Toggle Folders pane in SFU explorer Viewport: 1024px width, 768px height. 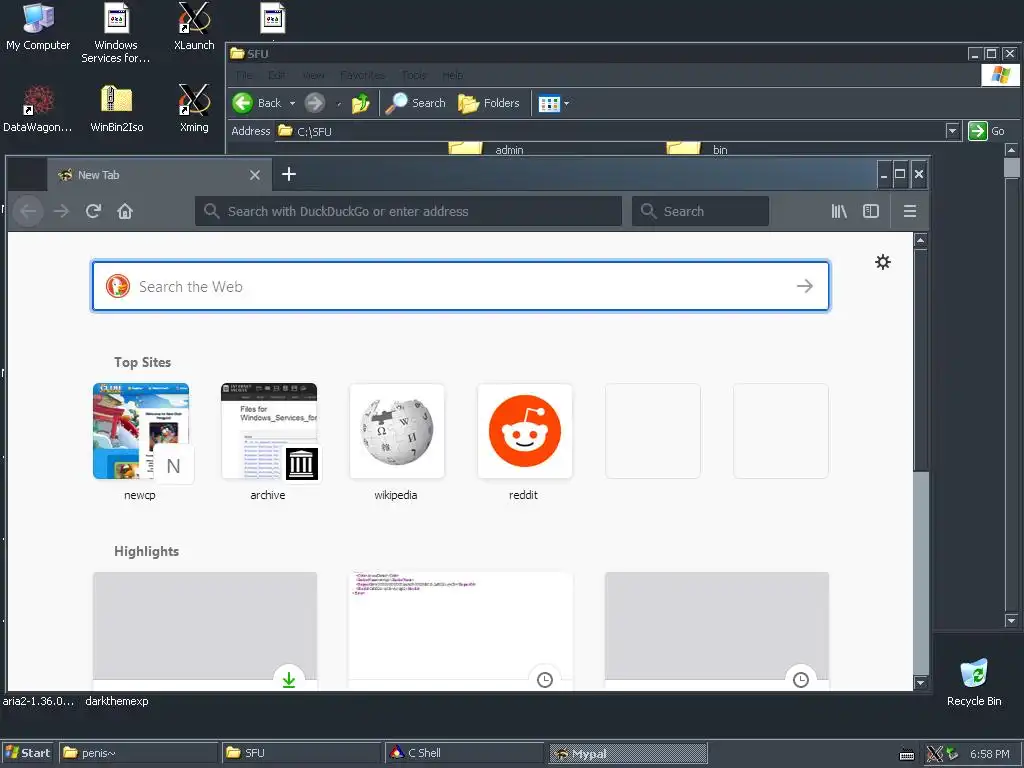[488, 103]
